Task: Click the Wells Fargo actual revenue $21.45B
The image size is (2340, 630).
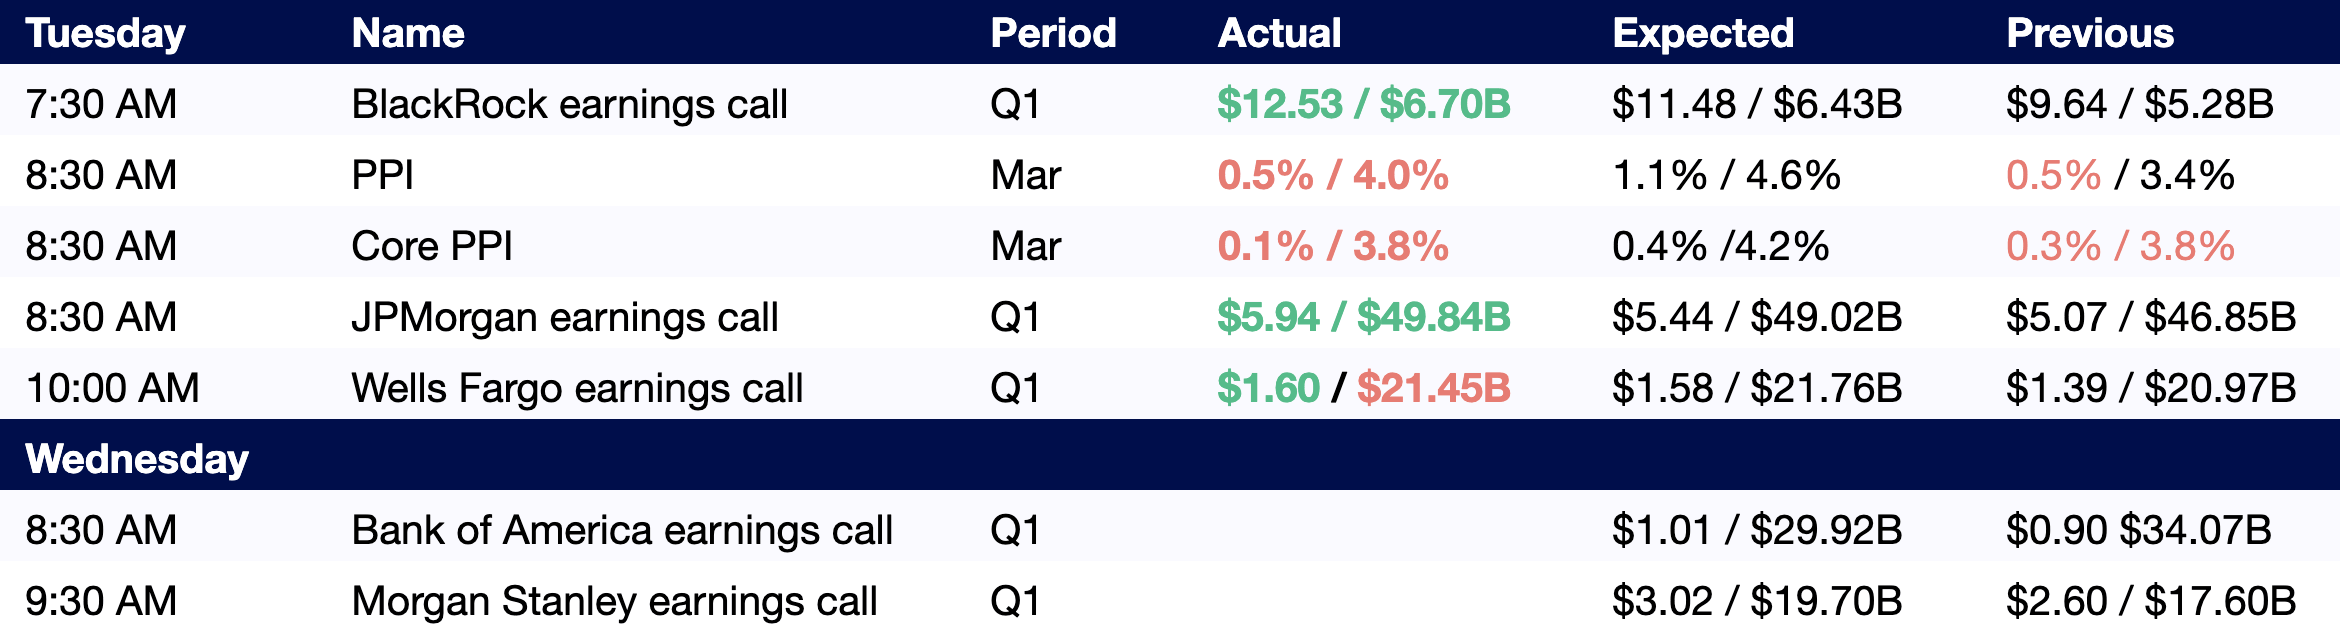Action: coord(1434,388)
